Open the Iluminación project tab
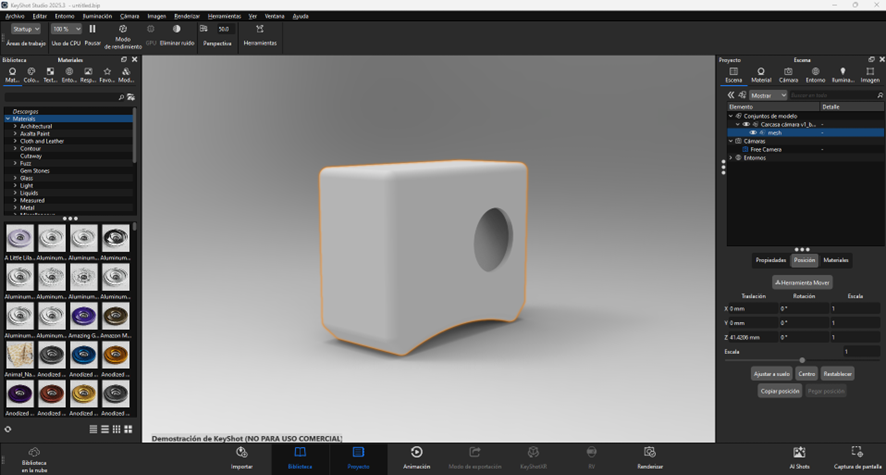 (842, 75)
